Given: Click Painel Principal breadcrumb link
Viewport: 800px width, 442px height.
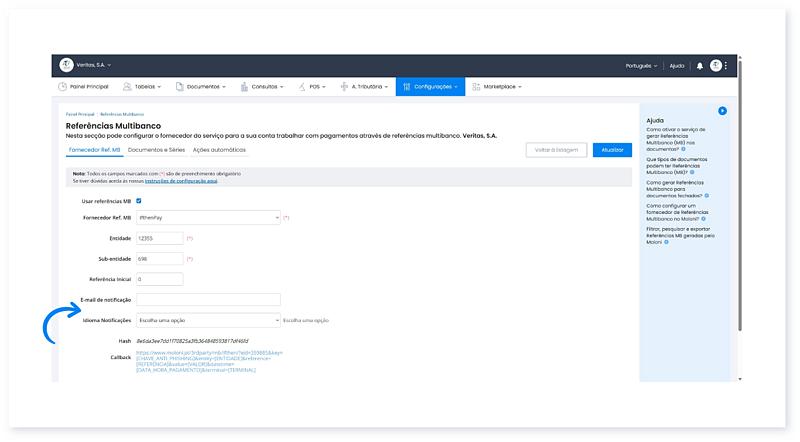Looking at the screenshot, I should click(x=80, y=114).
